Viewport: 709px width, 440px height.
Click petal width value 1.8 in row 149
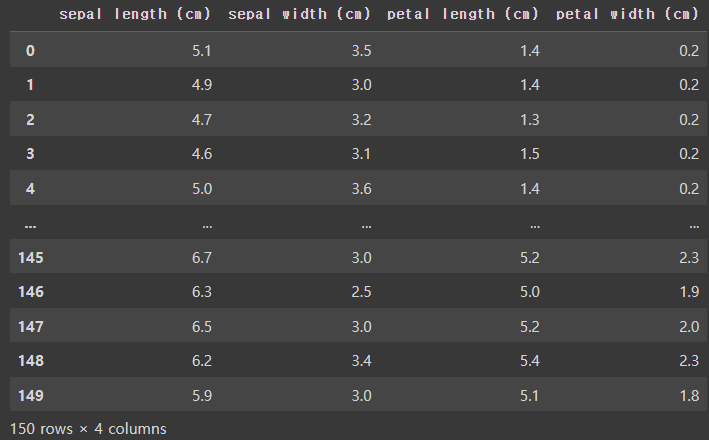[x=689, y=396]
